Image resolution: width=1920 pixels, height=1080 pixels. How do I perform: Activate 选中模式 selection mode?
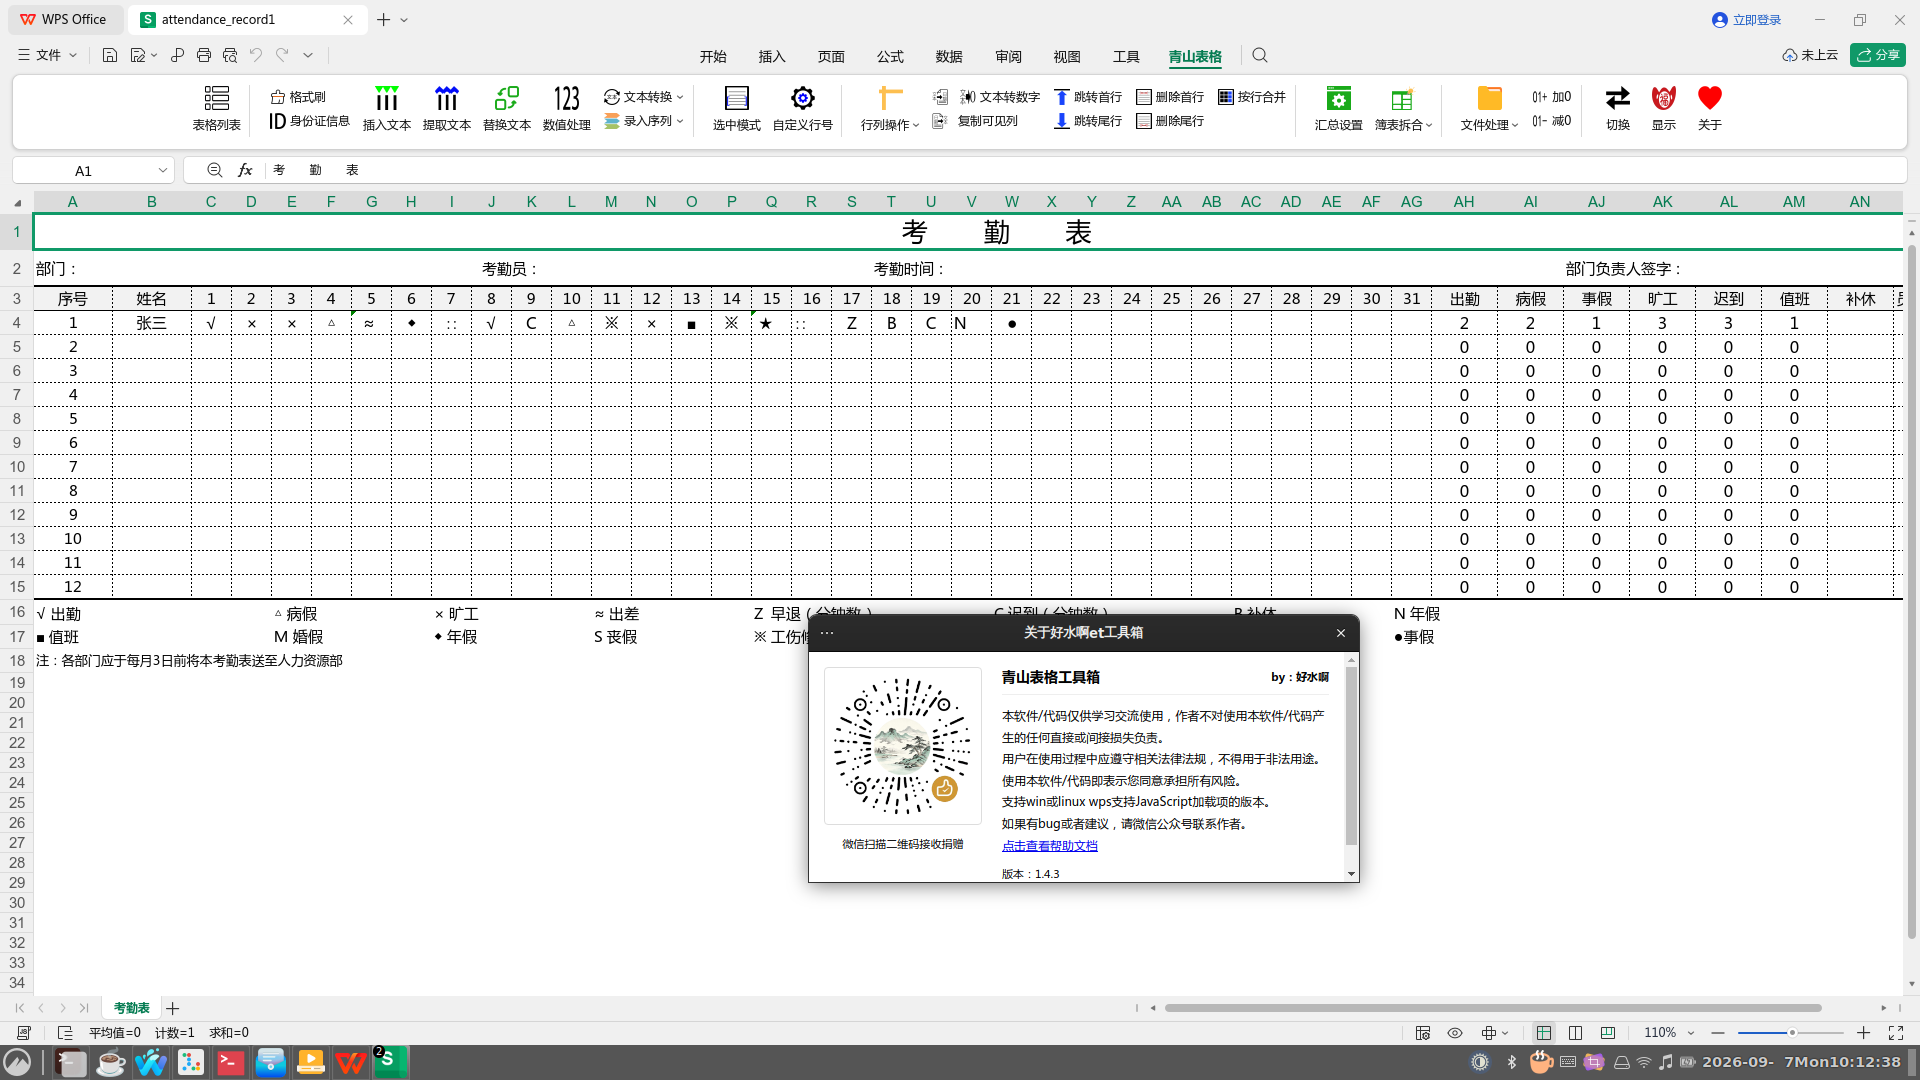(x=736, y=108)
